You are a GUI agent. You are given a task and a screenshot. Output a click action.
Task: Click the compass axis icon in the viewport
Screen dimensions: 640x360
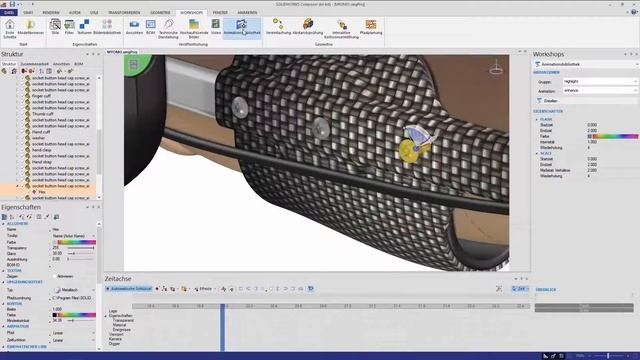tap(496, 67)
